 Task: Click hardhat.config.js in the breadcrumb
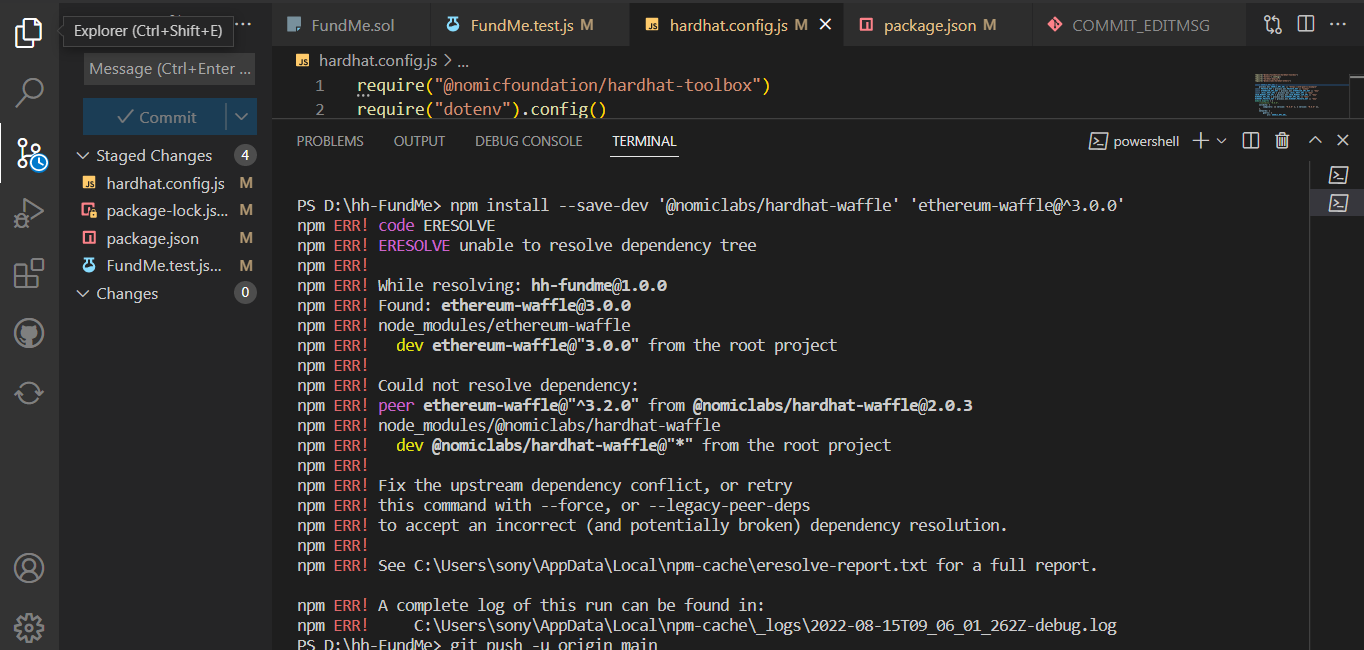point(376,61)
